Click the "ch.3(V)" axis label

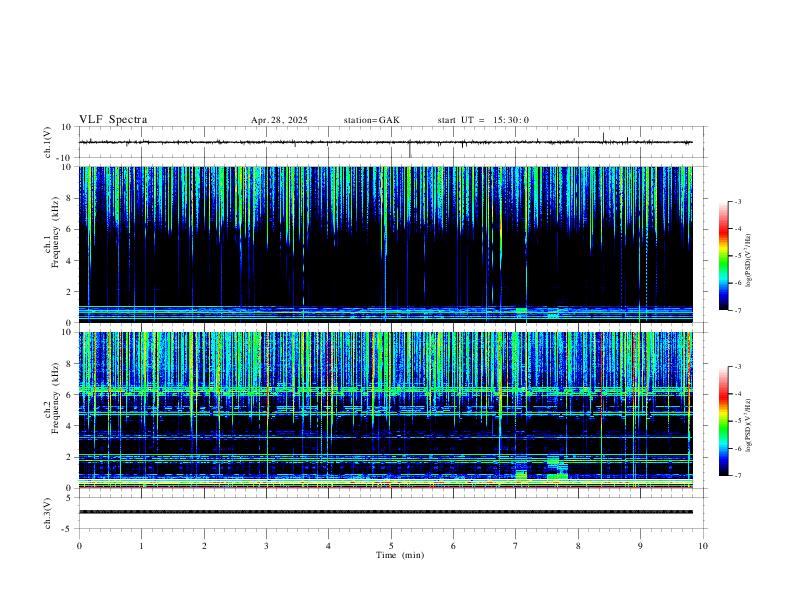(x=48, y=513)
